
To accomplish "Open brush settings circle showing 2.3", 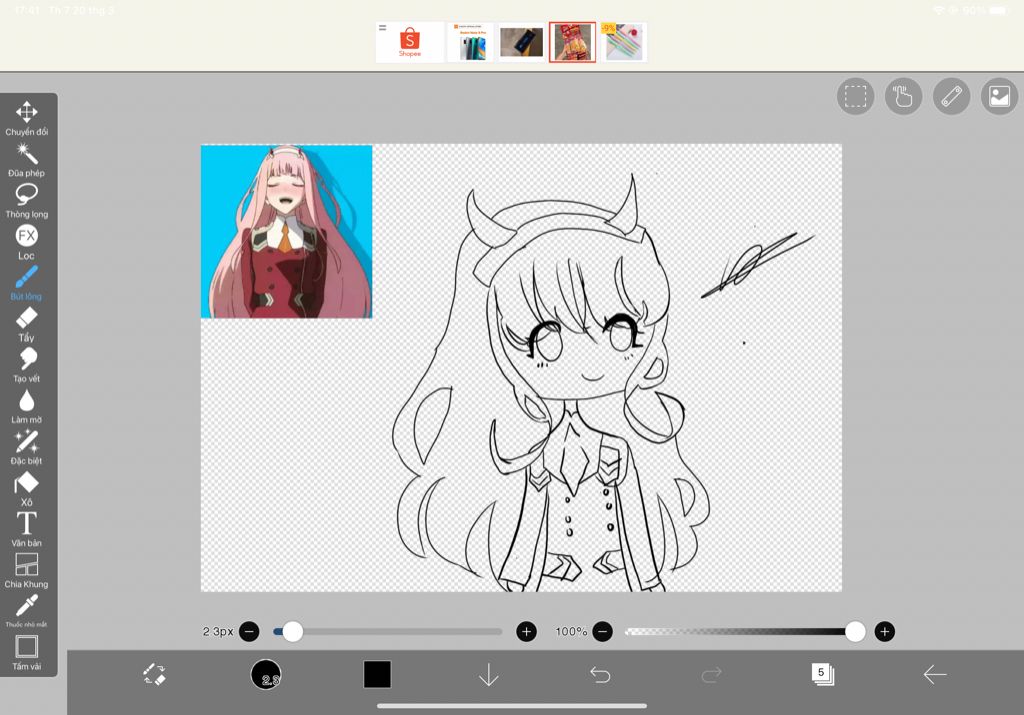I will [266, 674].
